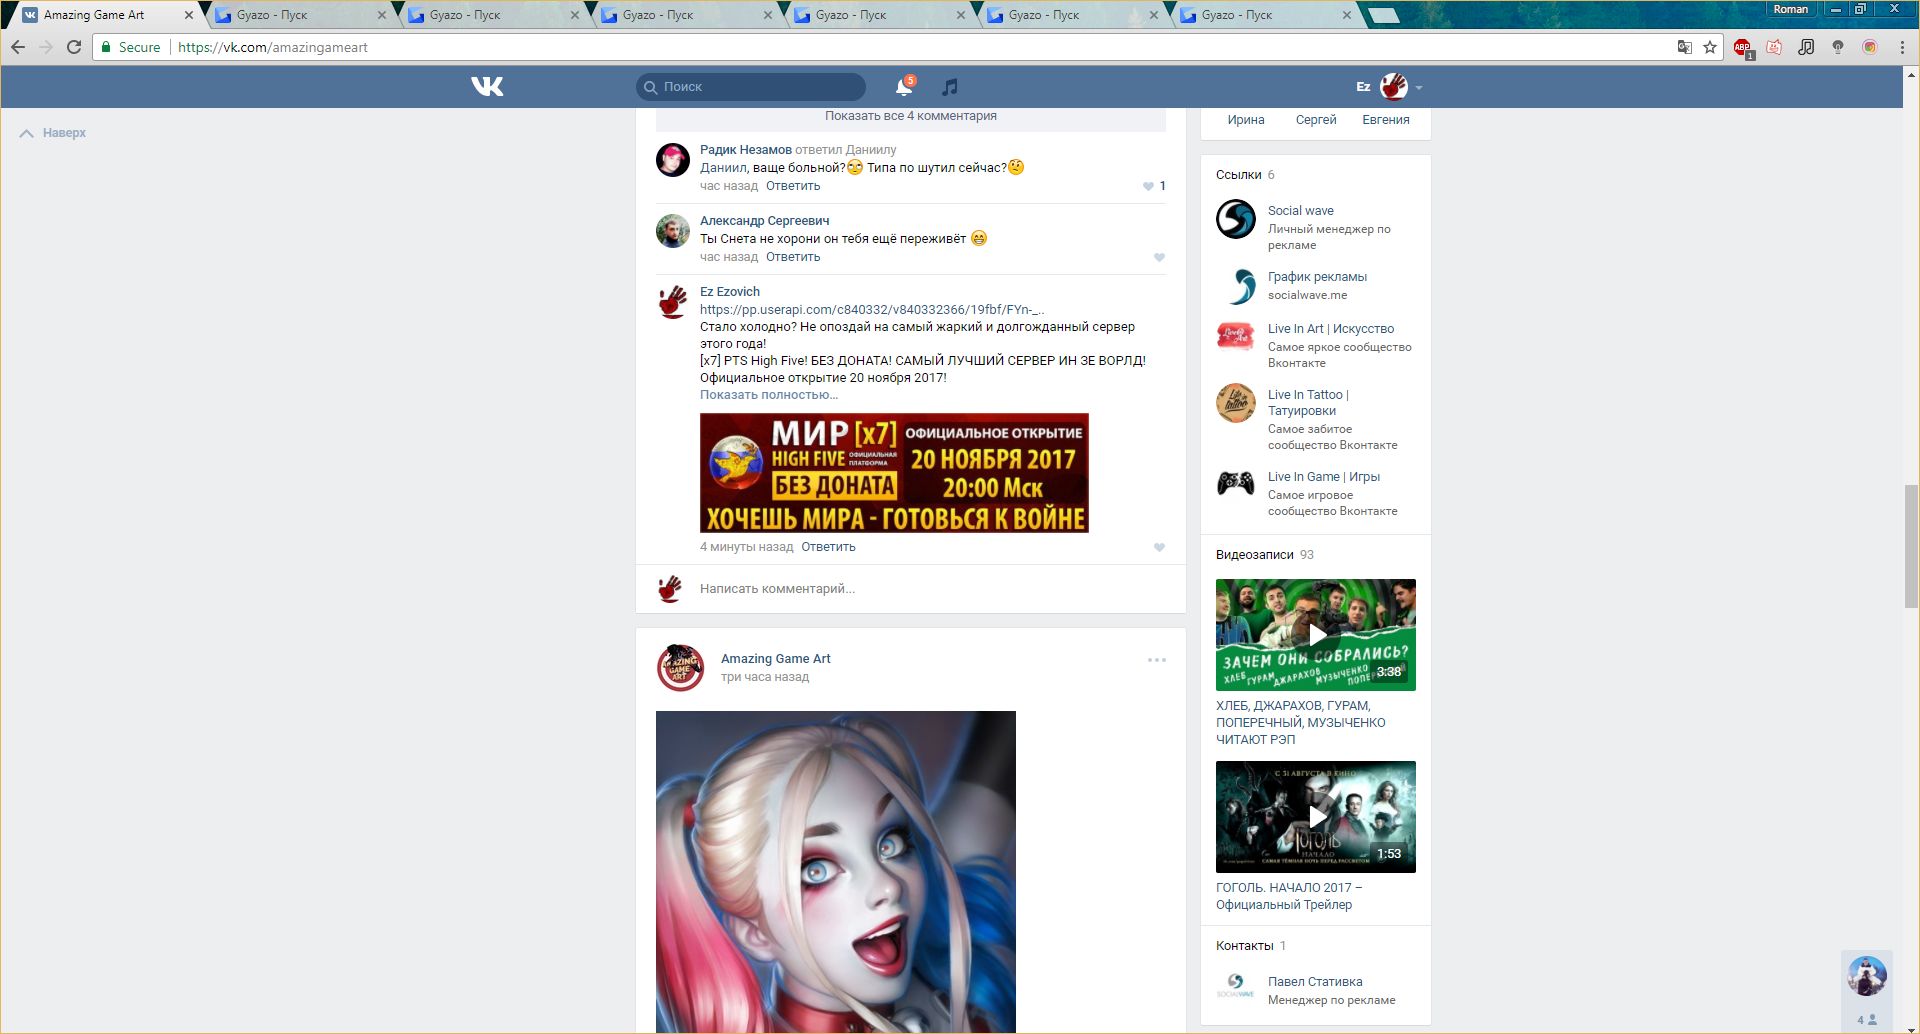
Task: Open Радик Незамов's avatar
Action: [673, 160]
